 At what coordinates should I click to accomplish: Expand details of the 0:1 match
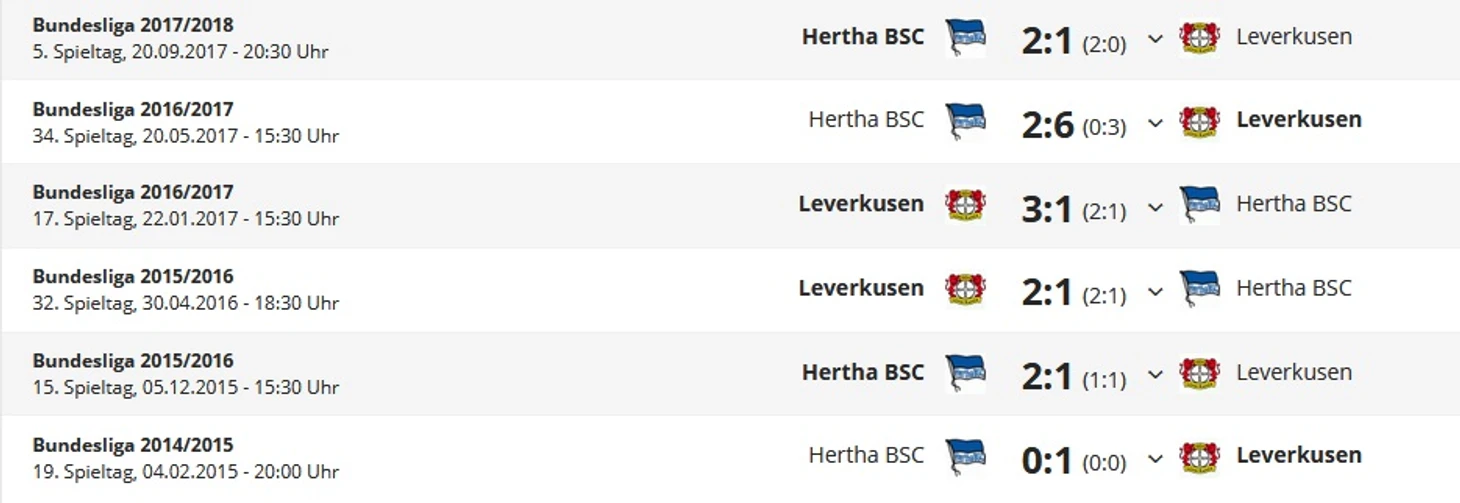pyautogui.click(x=1155, y=459)
